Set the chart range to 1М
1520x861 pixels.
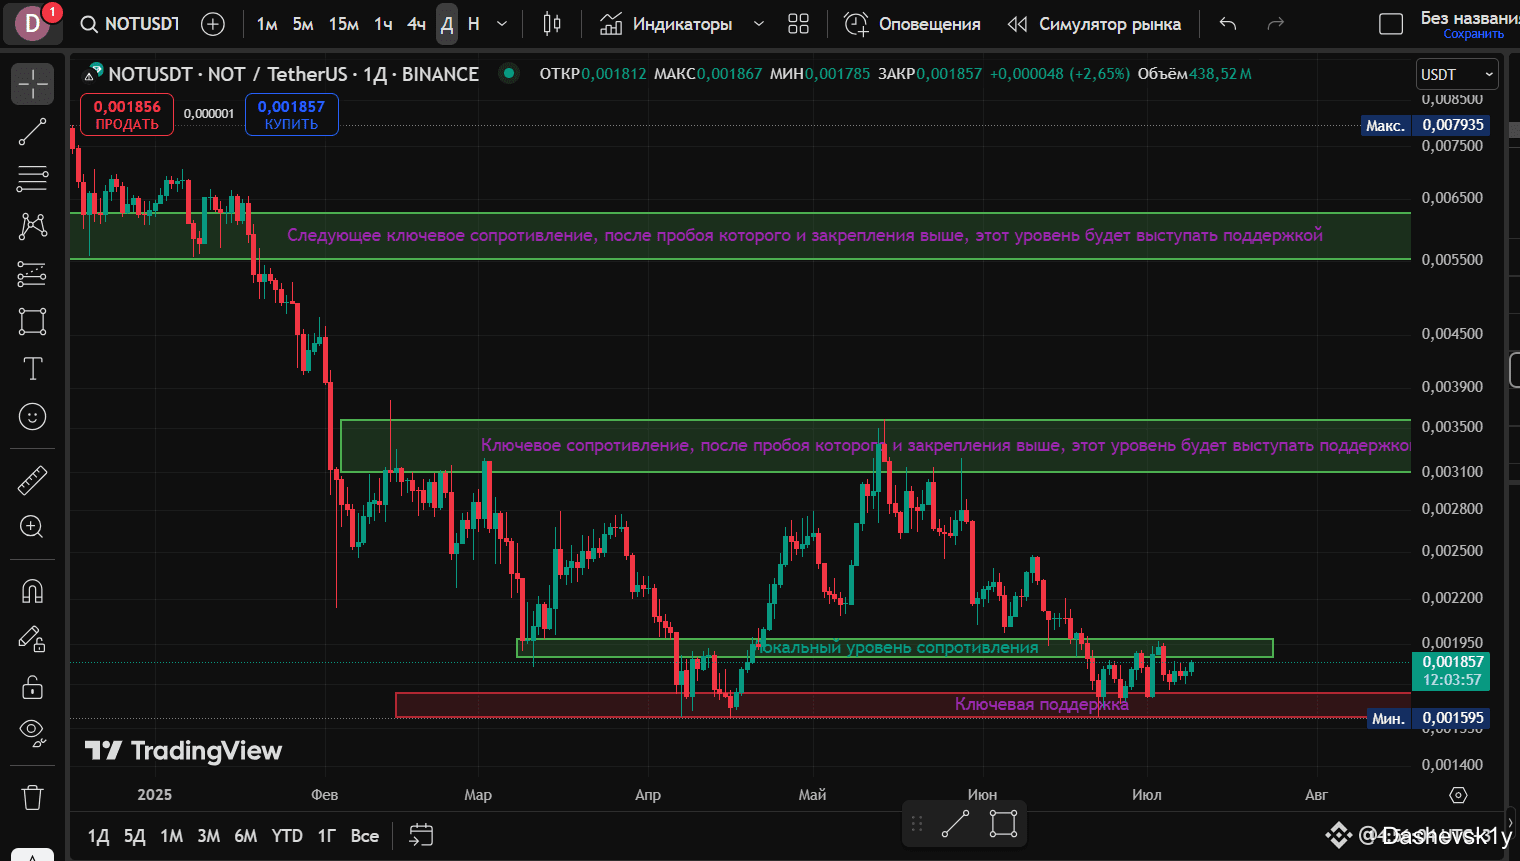pyautogui.click(x=171, y=836)
